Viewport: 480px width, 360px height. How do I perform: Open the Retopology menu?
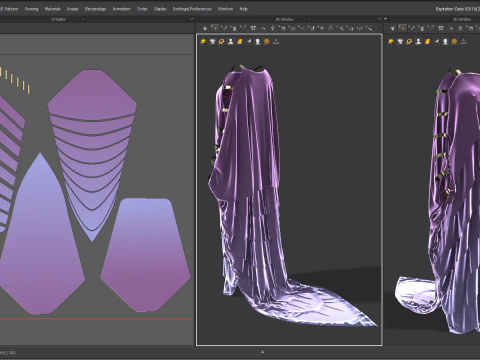point(95,9)
